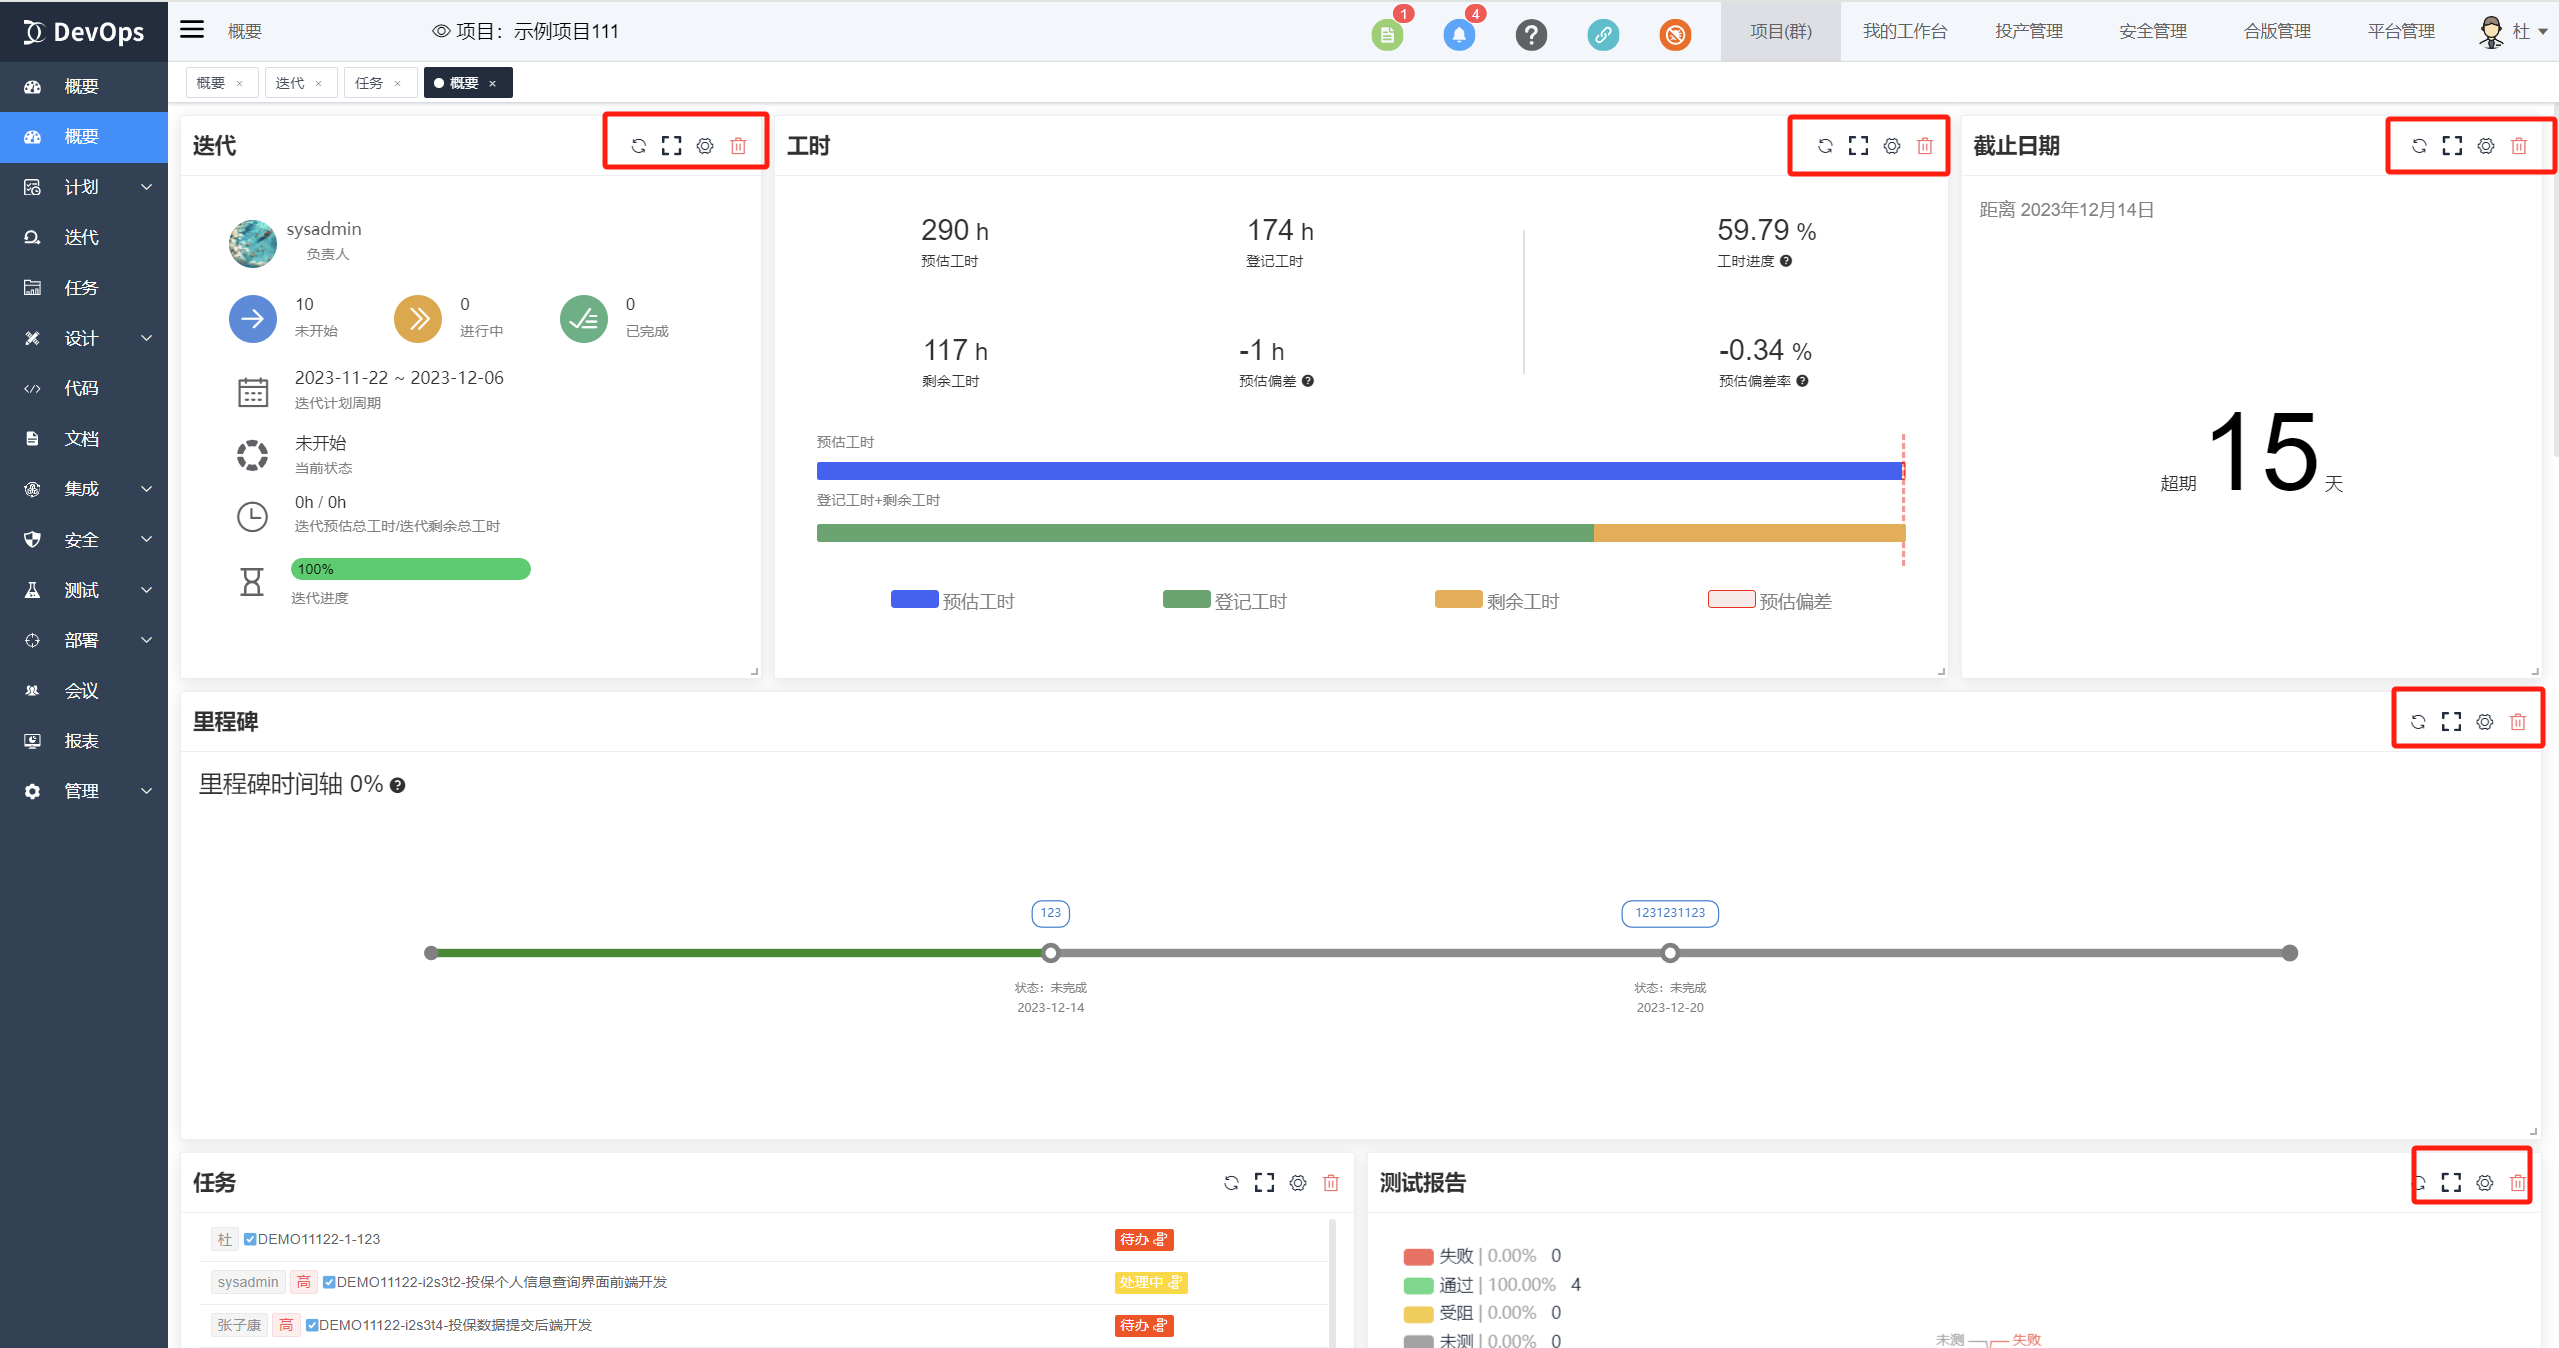Open the help question mark icon
This screenshot has width=2559, height=1348.
tap(1530, 35)
